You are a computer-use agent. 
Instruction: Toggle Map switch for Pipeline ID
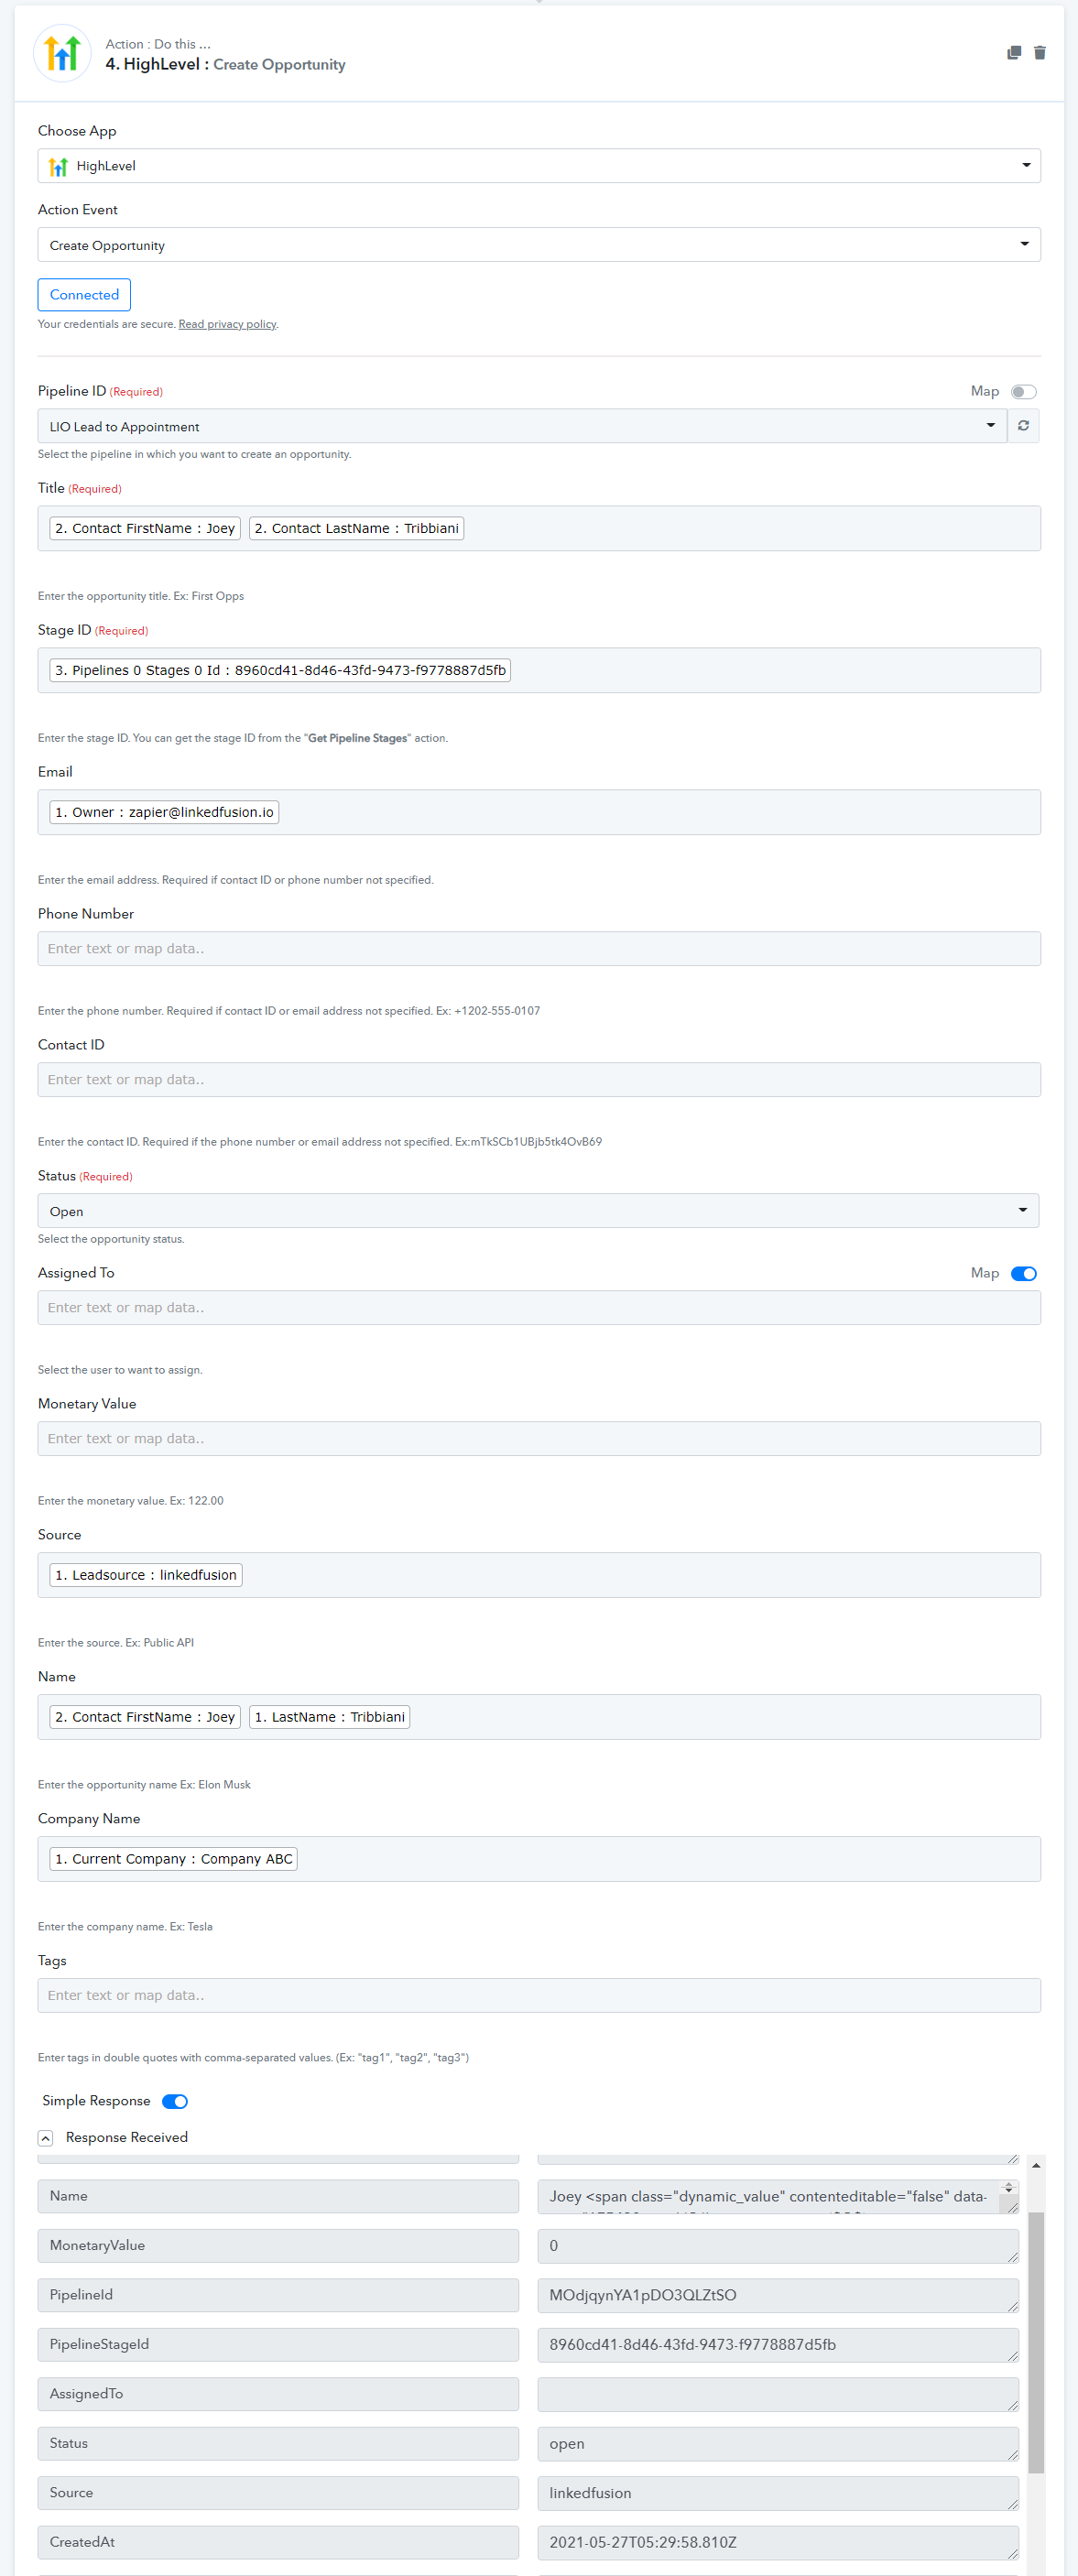click(x=1023, y=392)
